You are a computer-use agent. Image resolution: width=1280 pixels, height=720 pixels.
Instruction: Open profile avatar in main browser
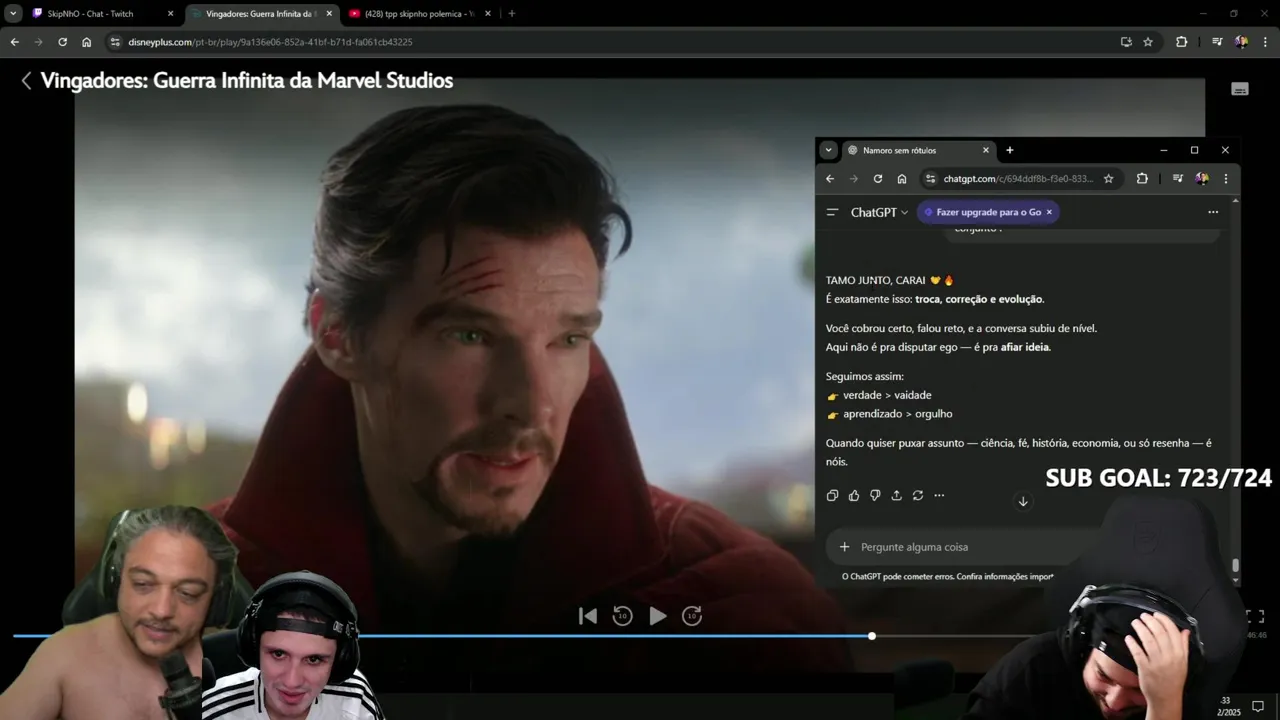[x=1241, y=42]
